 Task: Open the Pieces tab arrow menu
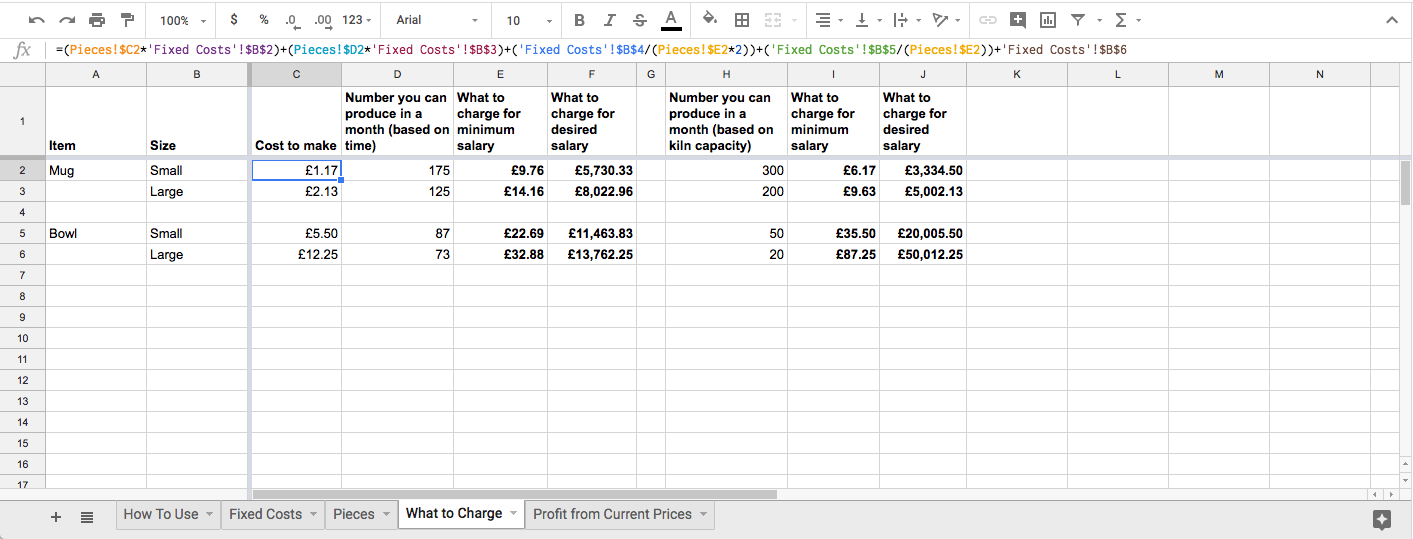click(x=385, y=514)
